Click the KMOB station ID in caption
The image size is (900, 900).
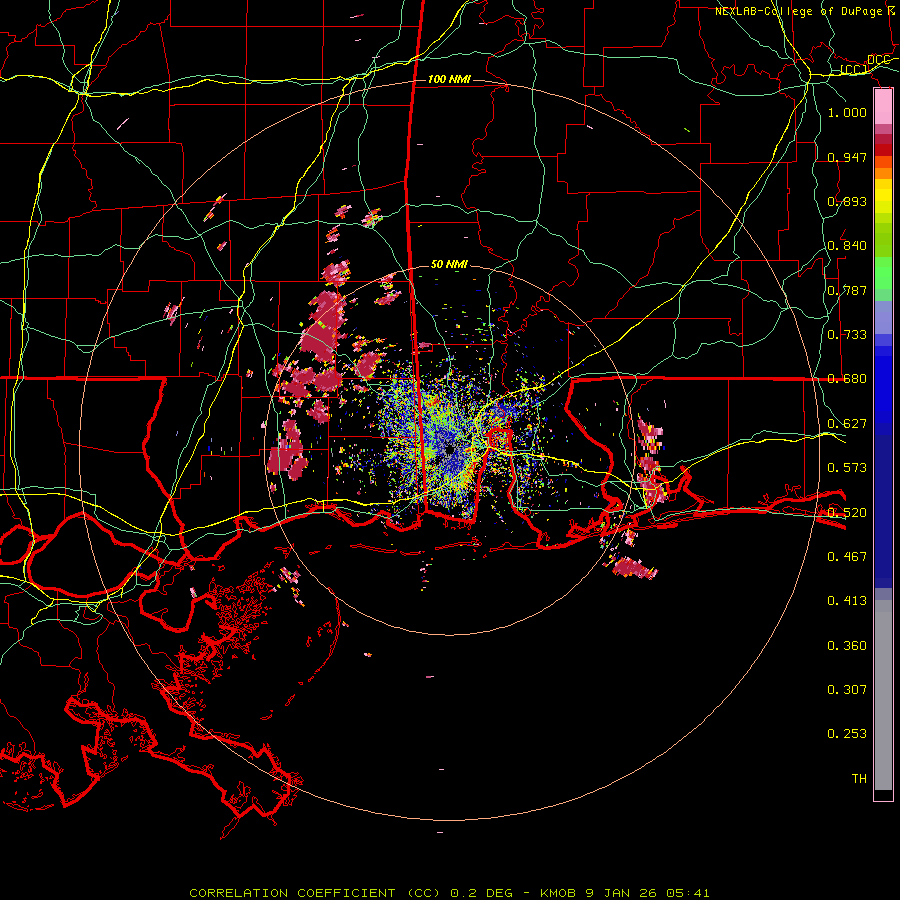[x=559, y=893]
